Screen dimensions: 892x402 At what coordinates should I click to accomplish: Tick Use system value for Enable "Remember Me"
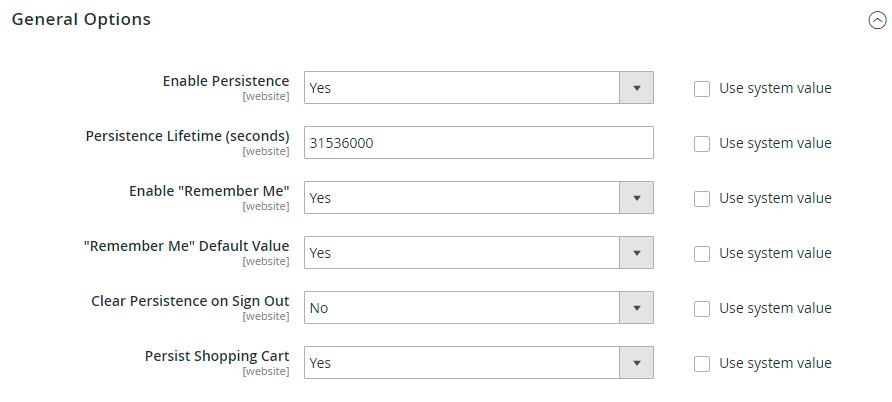[702, 198]
